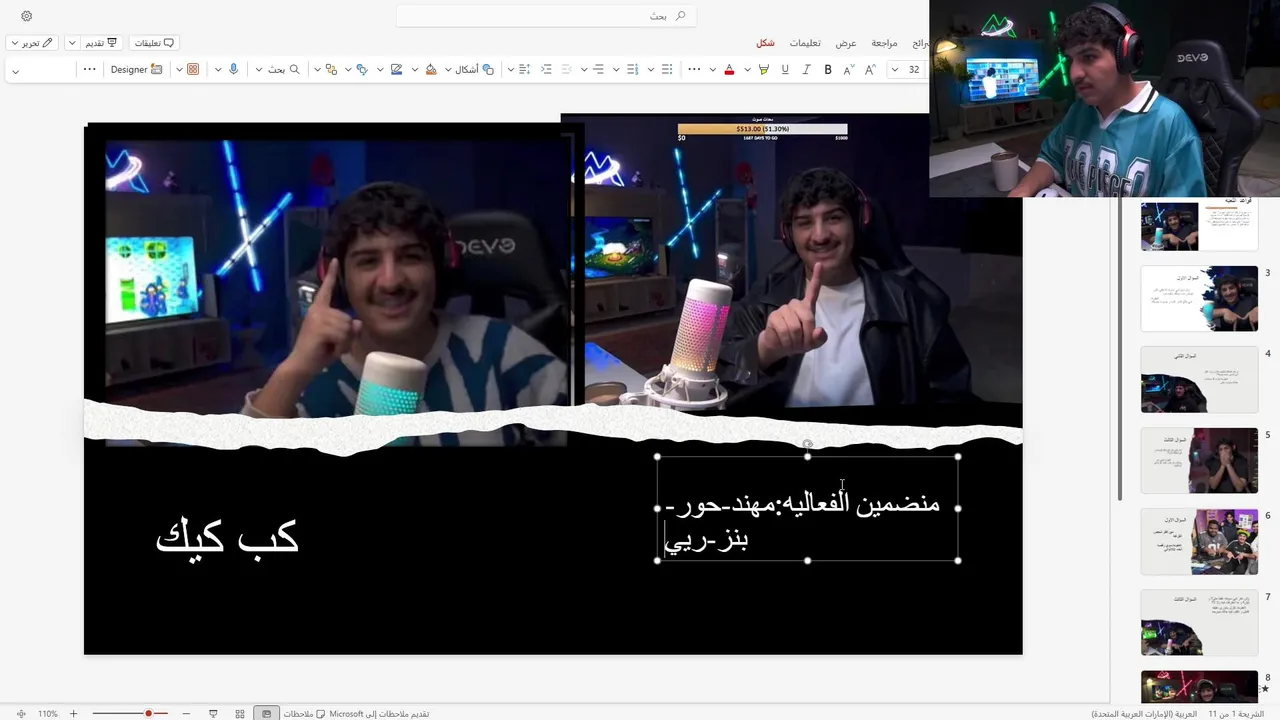
Task: Open the font size dropdown
Action: 894,70
